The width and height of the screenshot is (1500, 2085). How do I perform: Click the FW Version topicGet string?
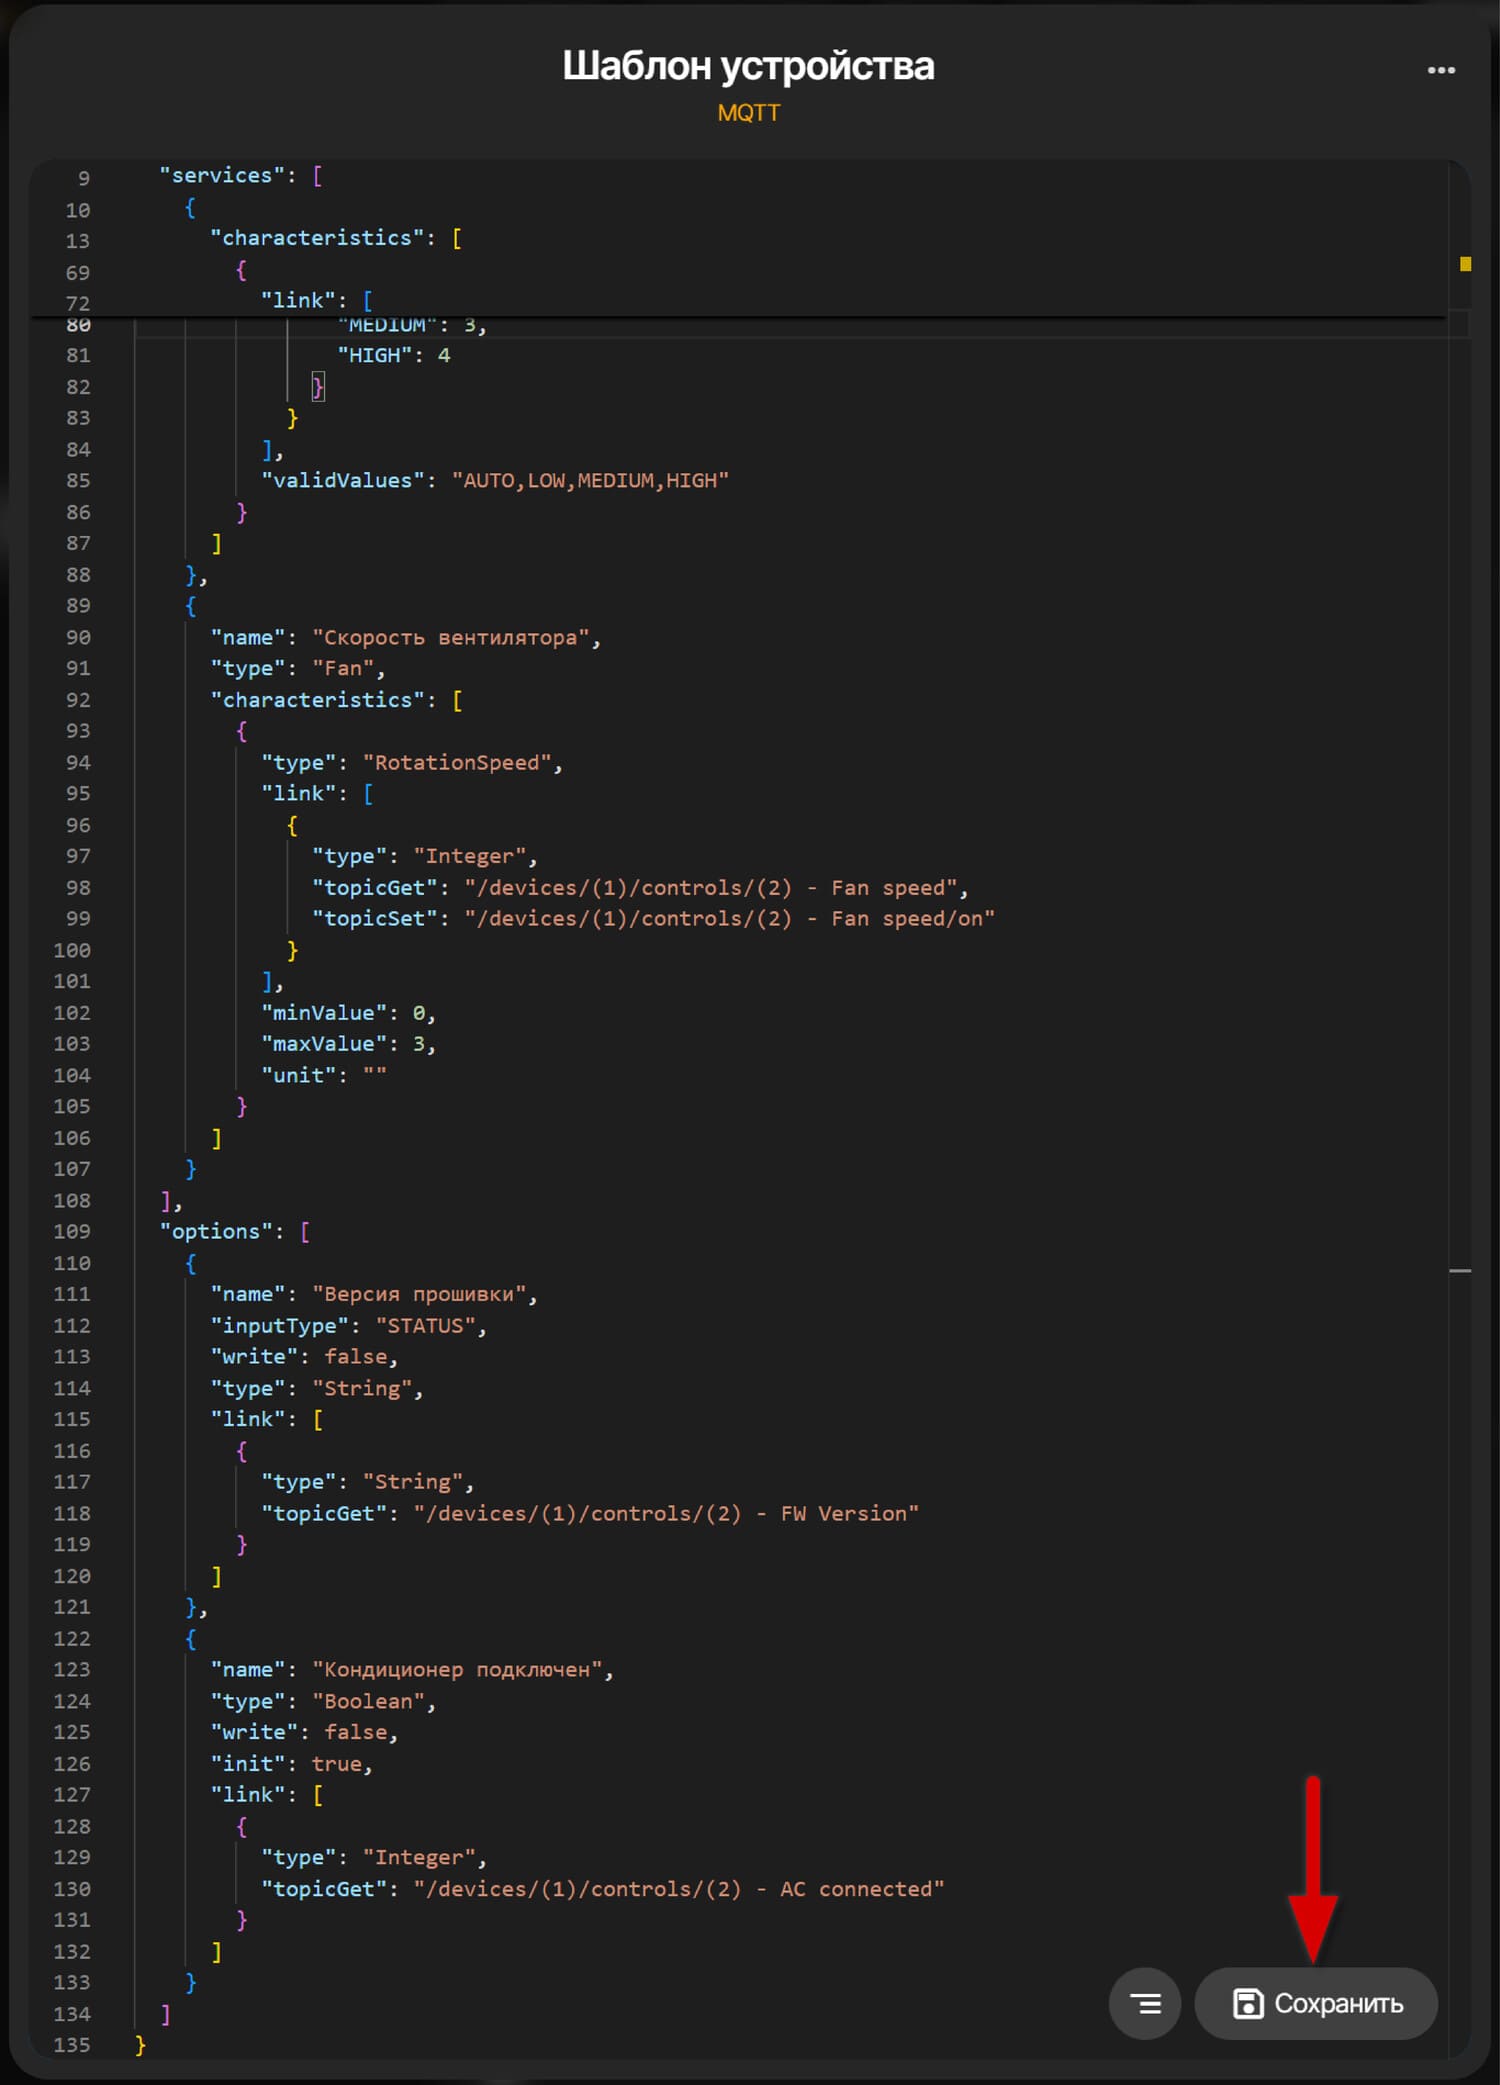666,1513
